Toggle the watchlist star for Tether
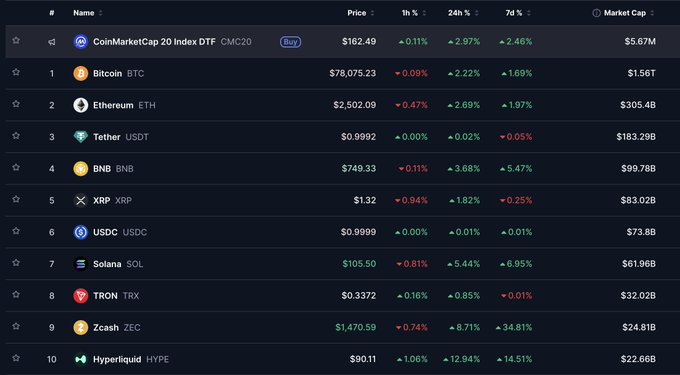Viewport: 680px width, 375px height. click(16, 135)
